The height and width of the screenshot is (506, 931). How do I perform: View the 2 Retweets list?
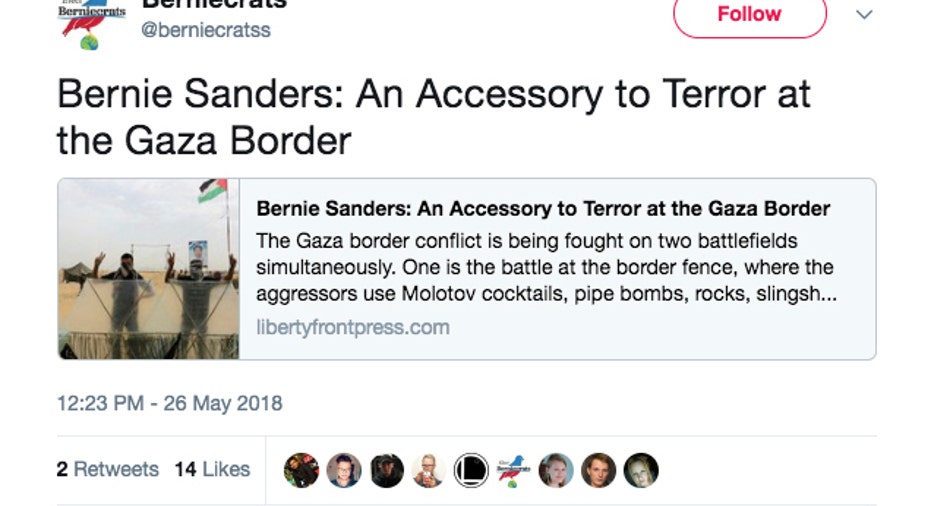[107, 469]
